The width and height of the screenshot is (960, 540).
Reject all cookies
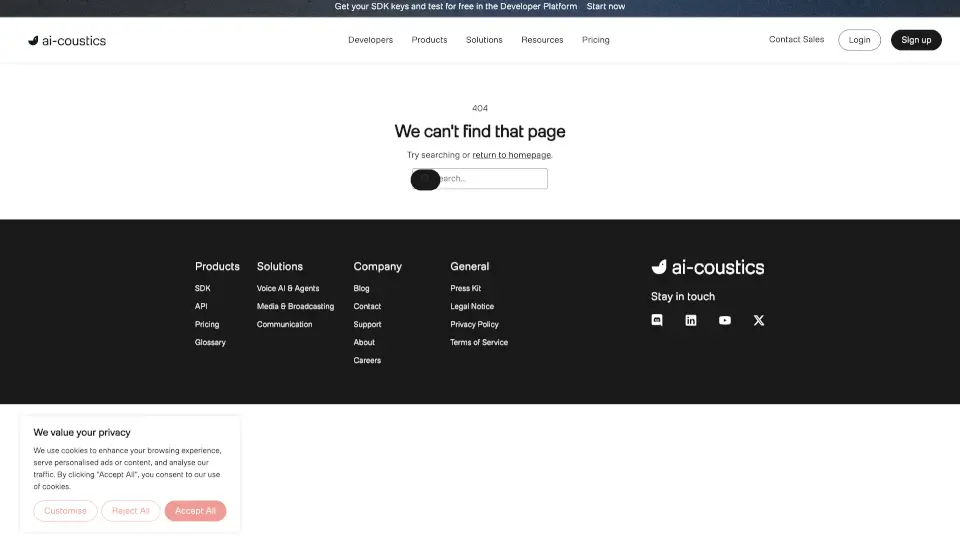point(131,511)
